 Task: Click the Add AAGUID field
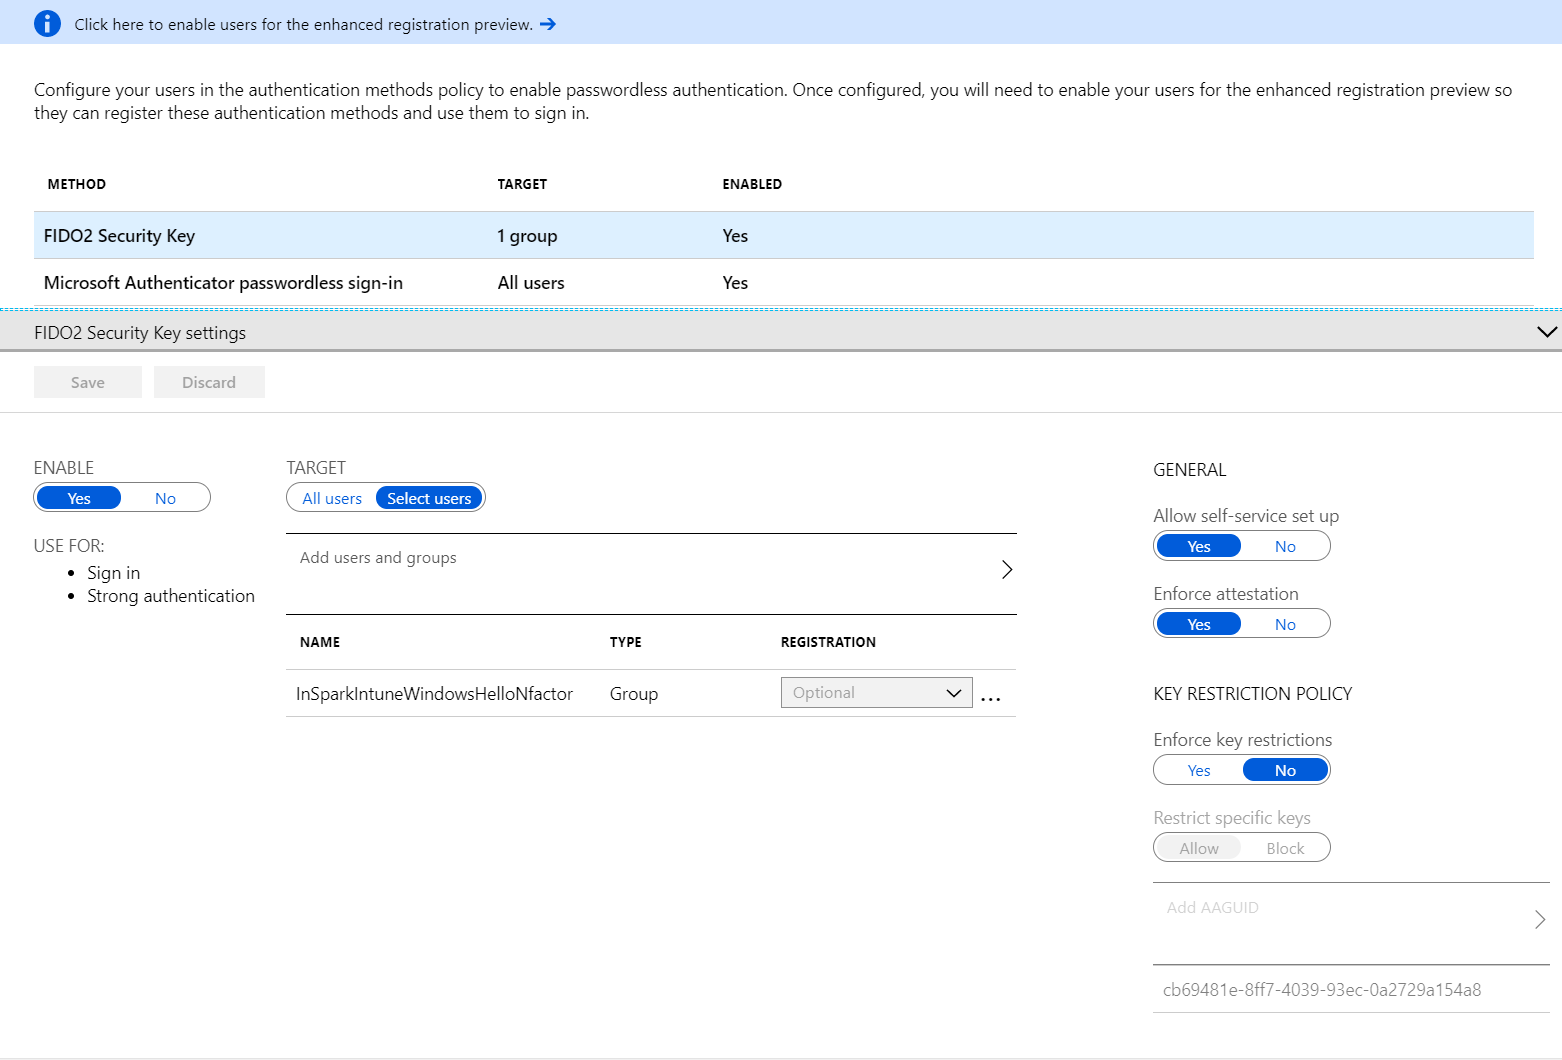1213,908
